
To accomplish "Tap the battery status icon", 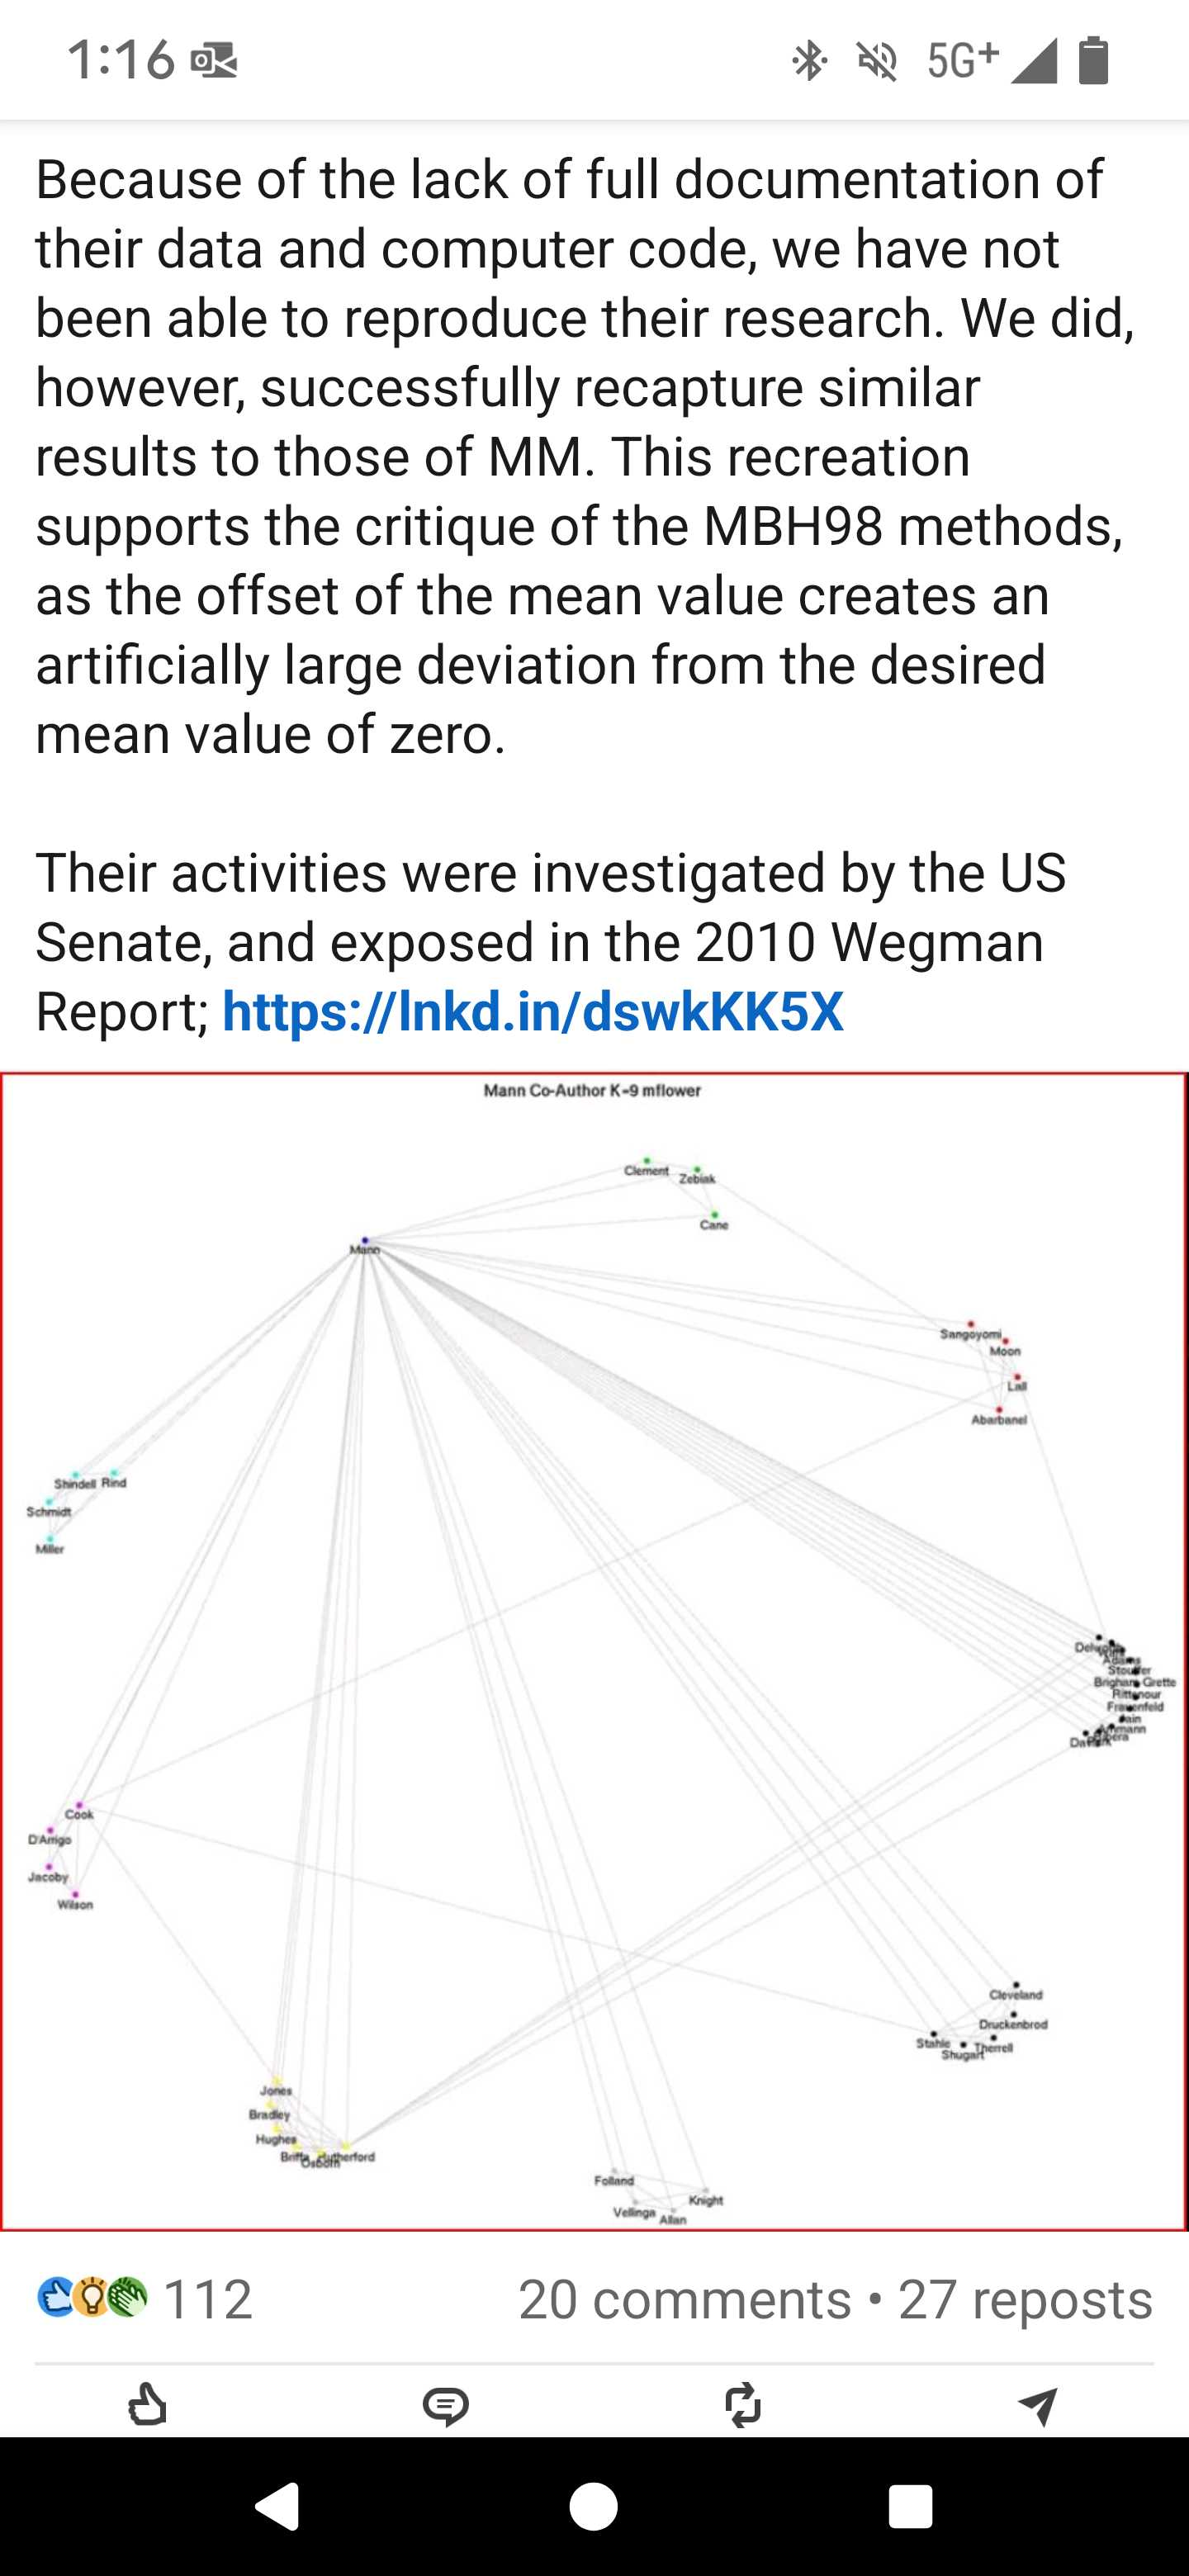I will (1094, 60).
